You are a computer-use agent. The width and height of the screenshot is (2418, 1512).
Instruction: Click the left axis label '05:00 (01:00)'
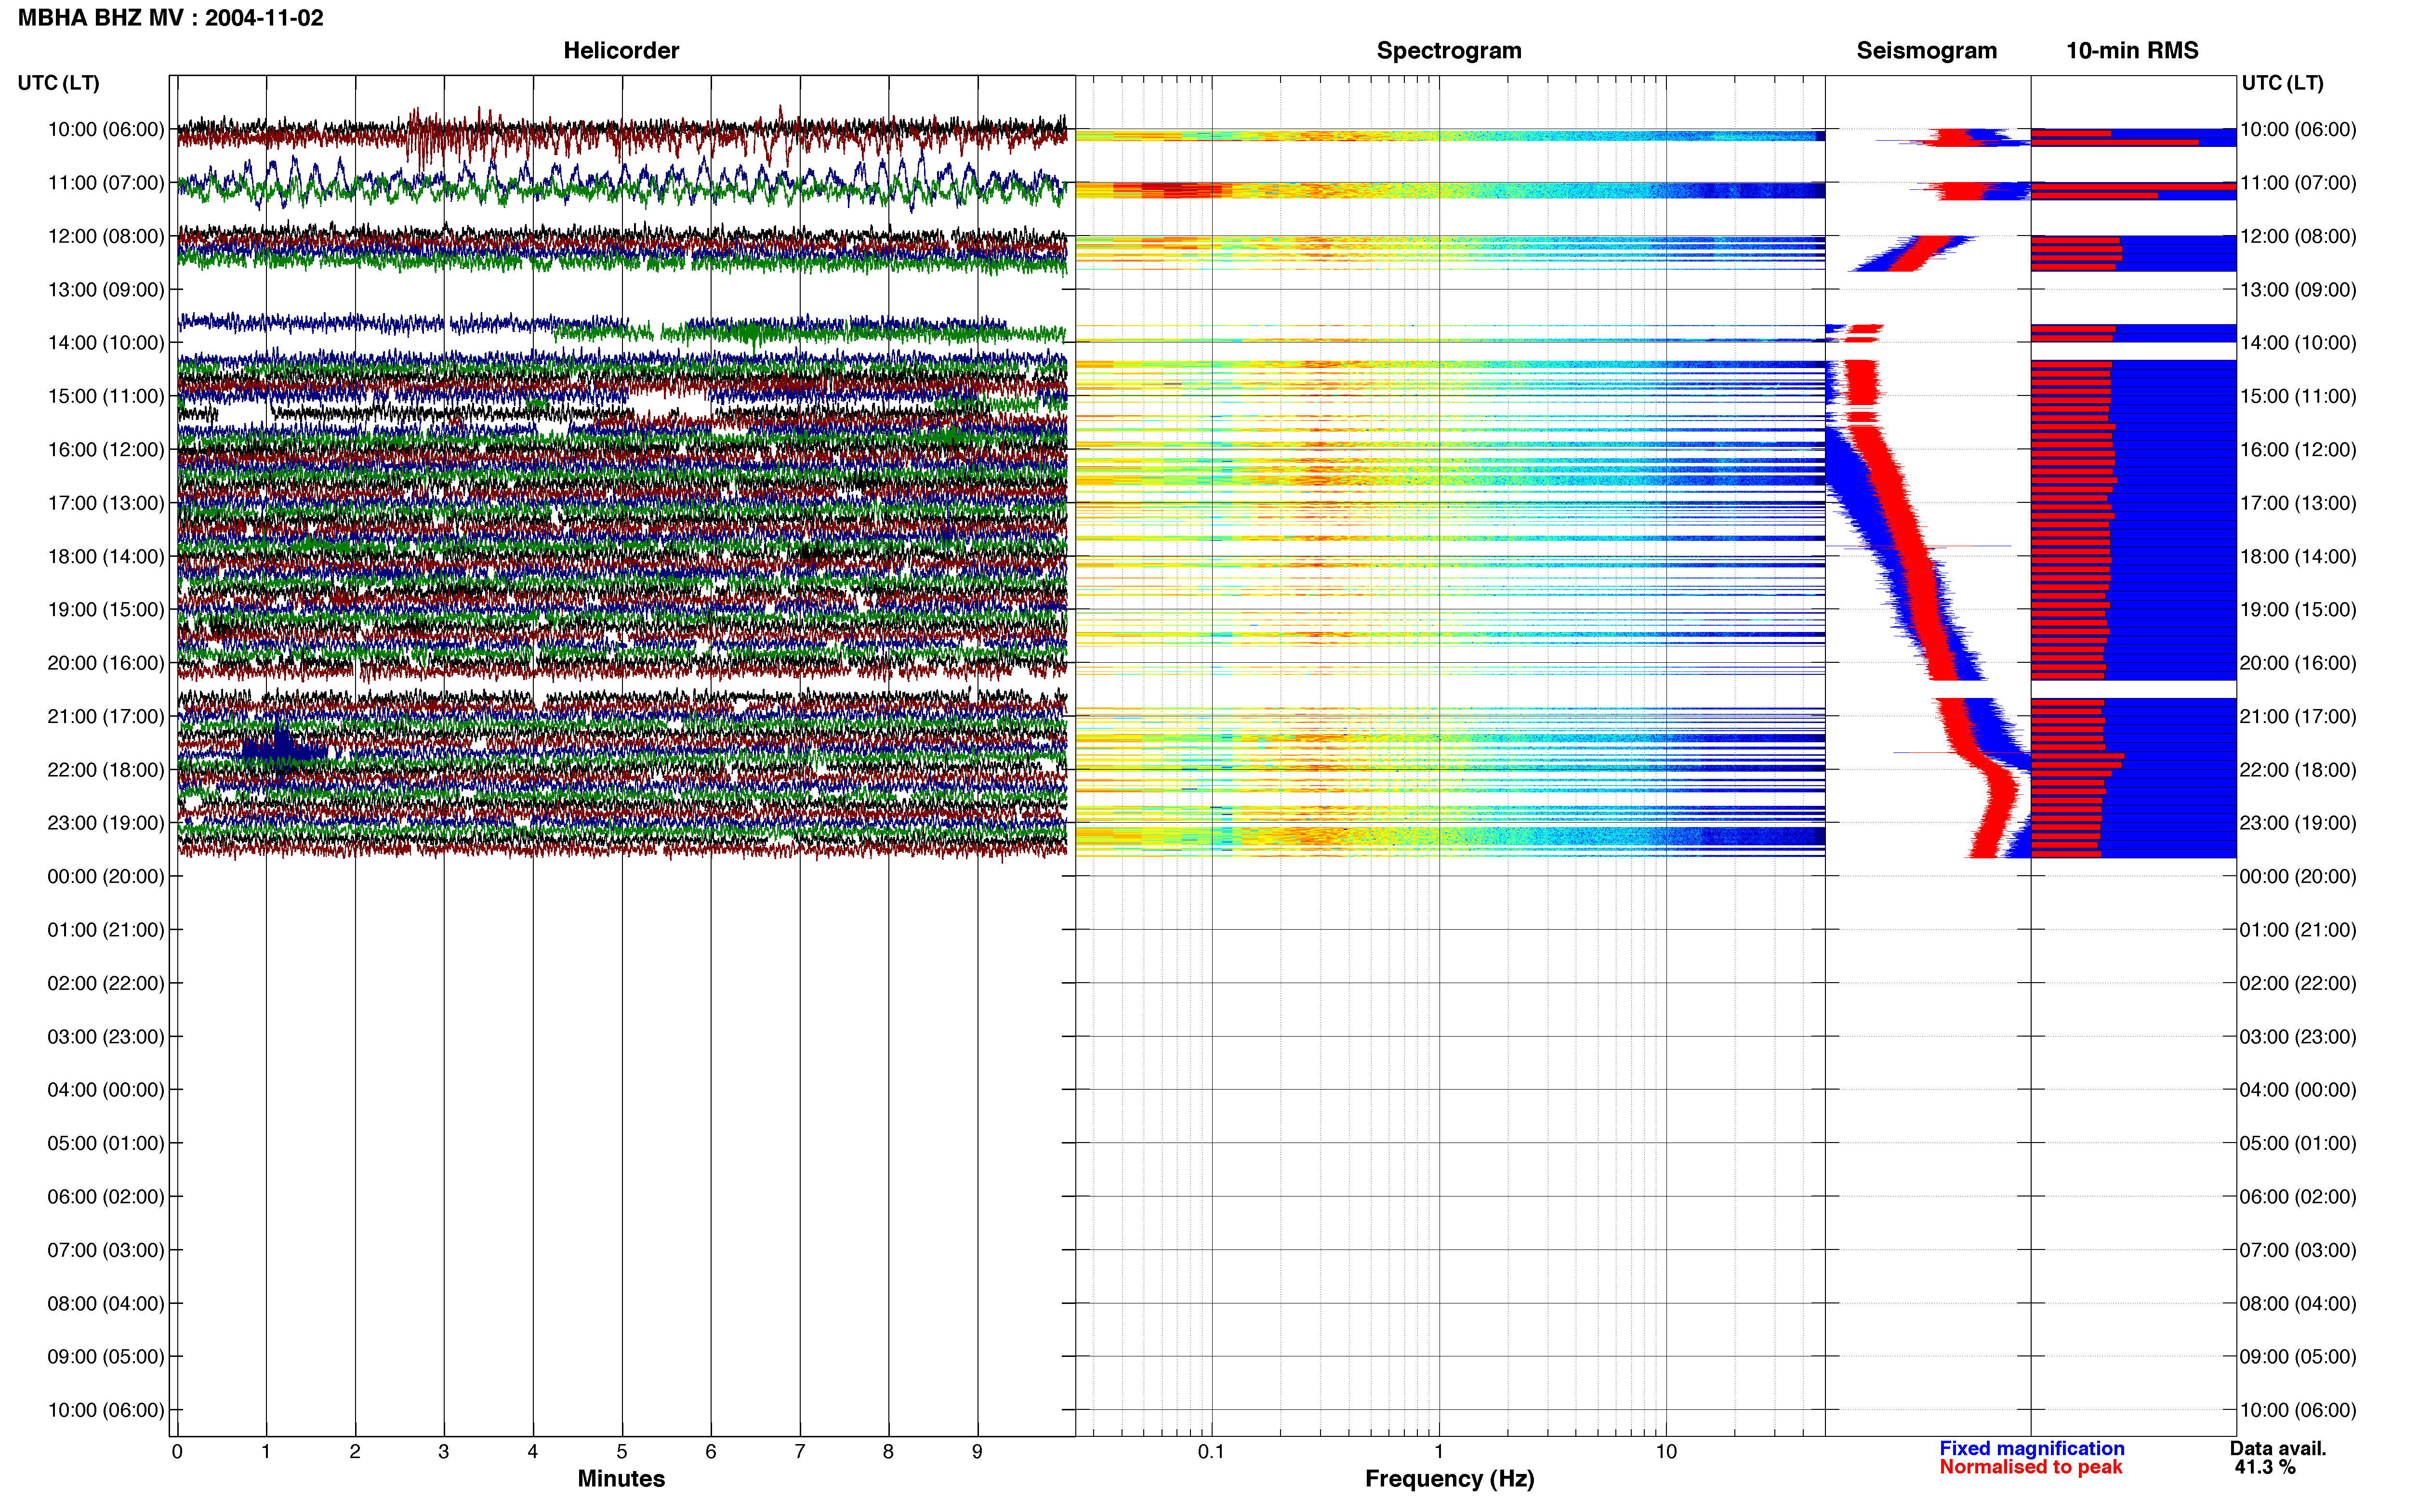click(106, 1143)
